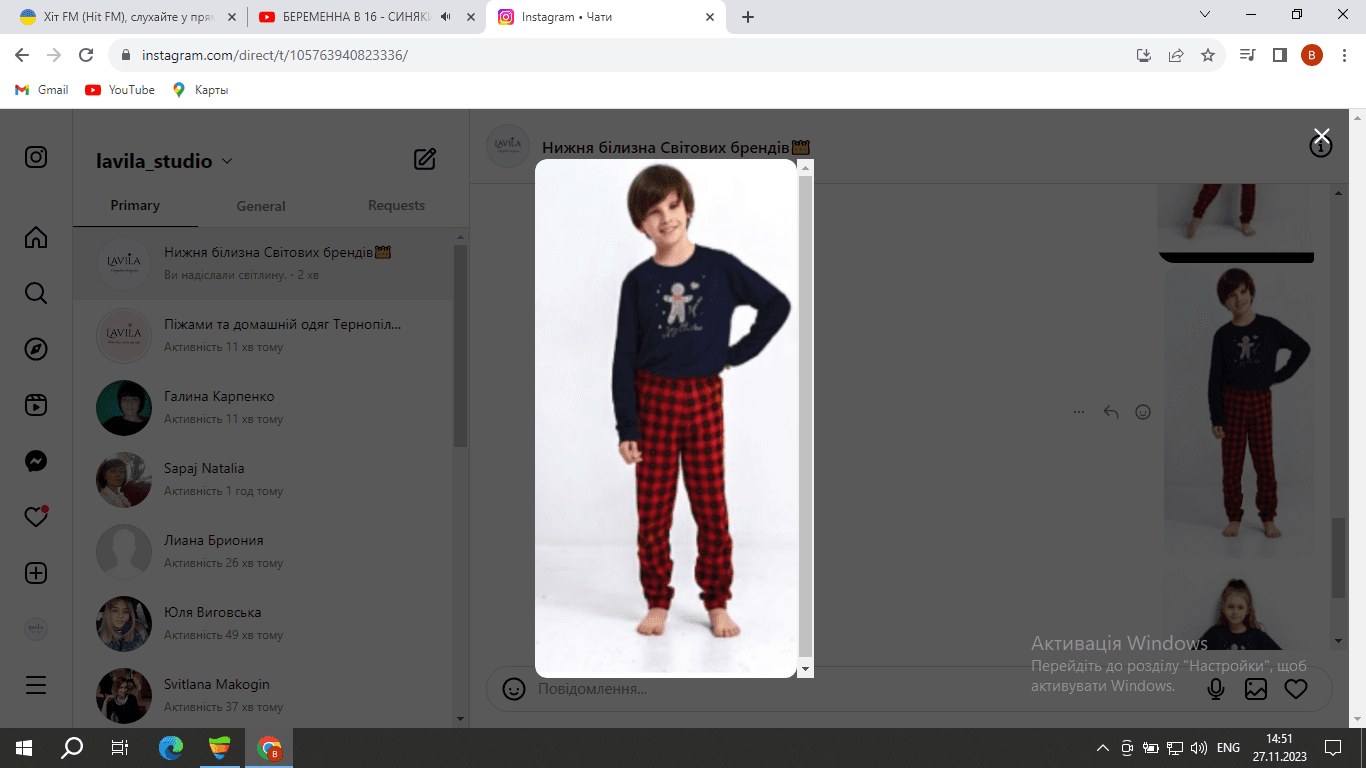Viewport: 1366px width, 768px height.
Task: Open Gmail bookmark
Action: pyautogui.click(x=42, y=90)
